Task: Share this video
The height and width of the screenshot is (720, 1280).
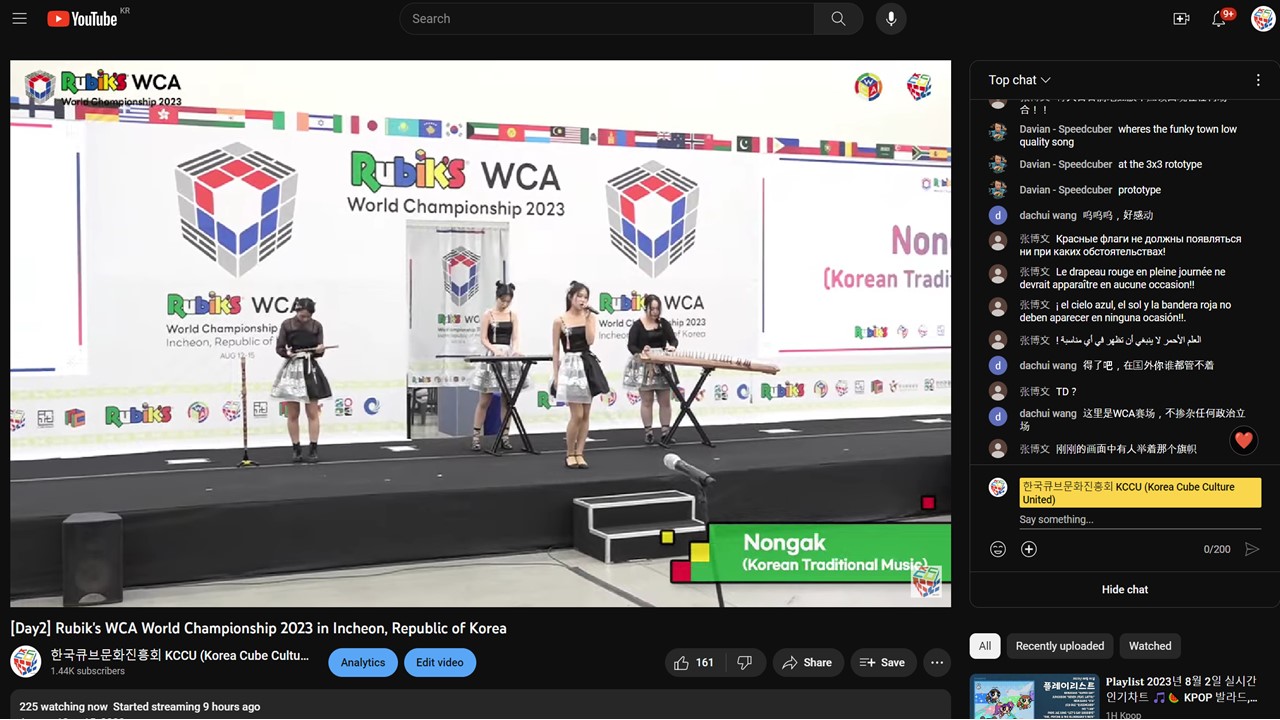Action: click(807, 662)
